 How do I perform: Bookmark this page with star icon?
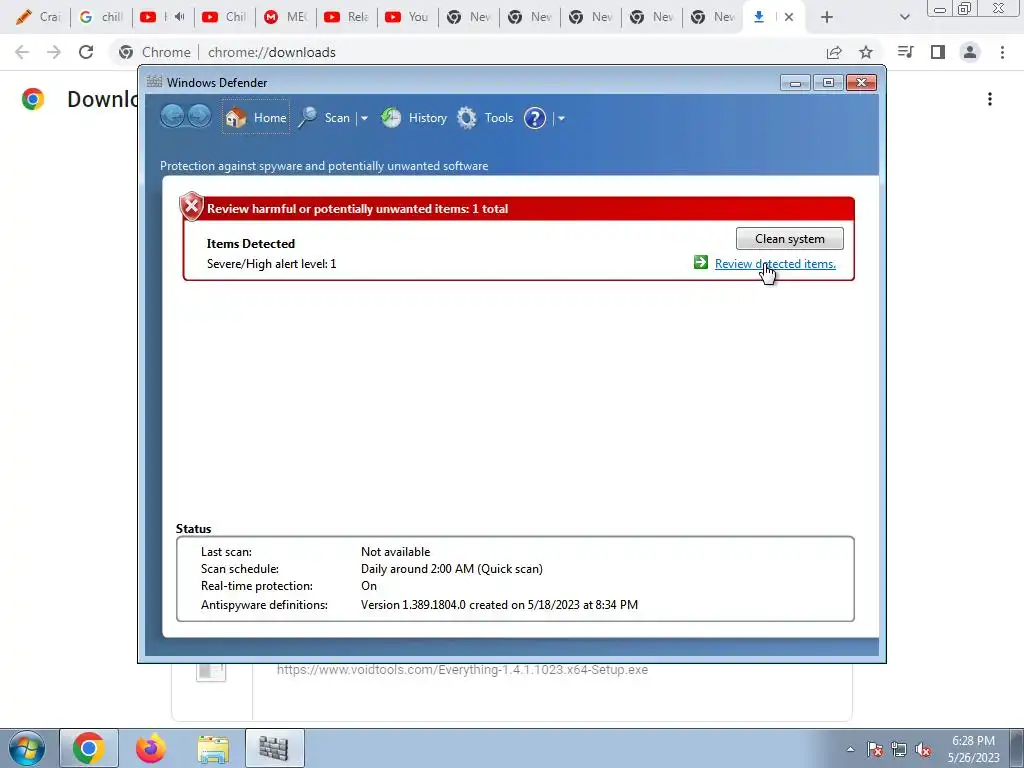pyautogui.click(x=866, y=52)
